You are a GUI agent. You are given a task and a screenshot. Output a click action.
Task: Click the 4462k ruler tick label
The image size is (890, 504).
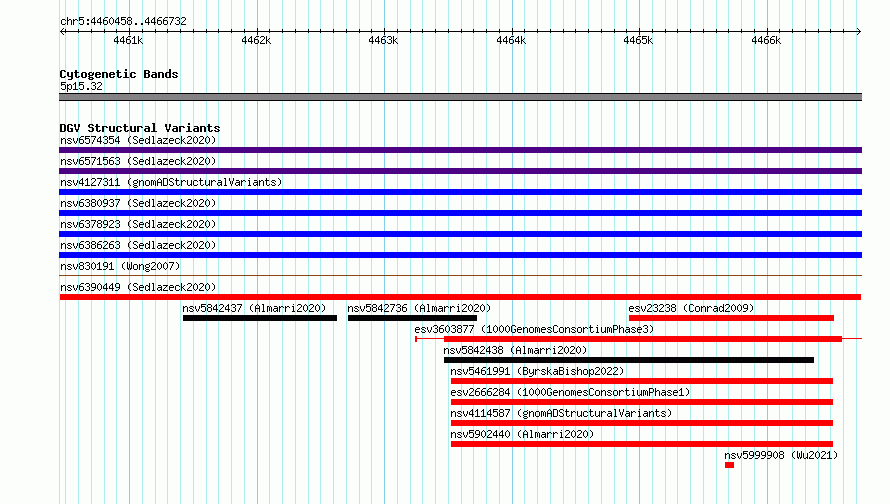click(256, 40)
